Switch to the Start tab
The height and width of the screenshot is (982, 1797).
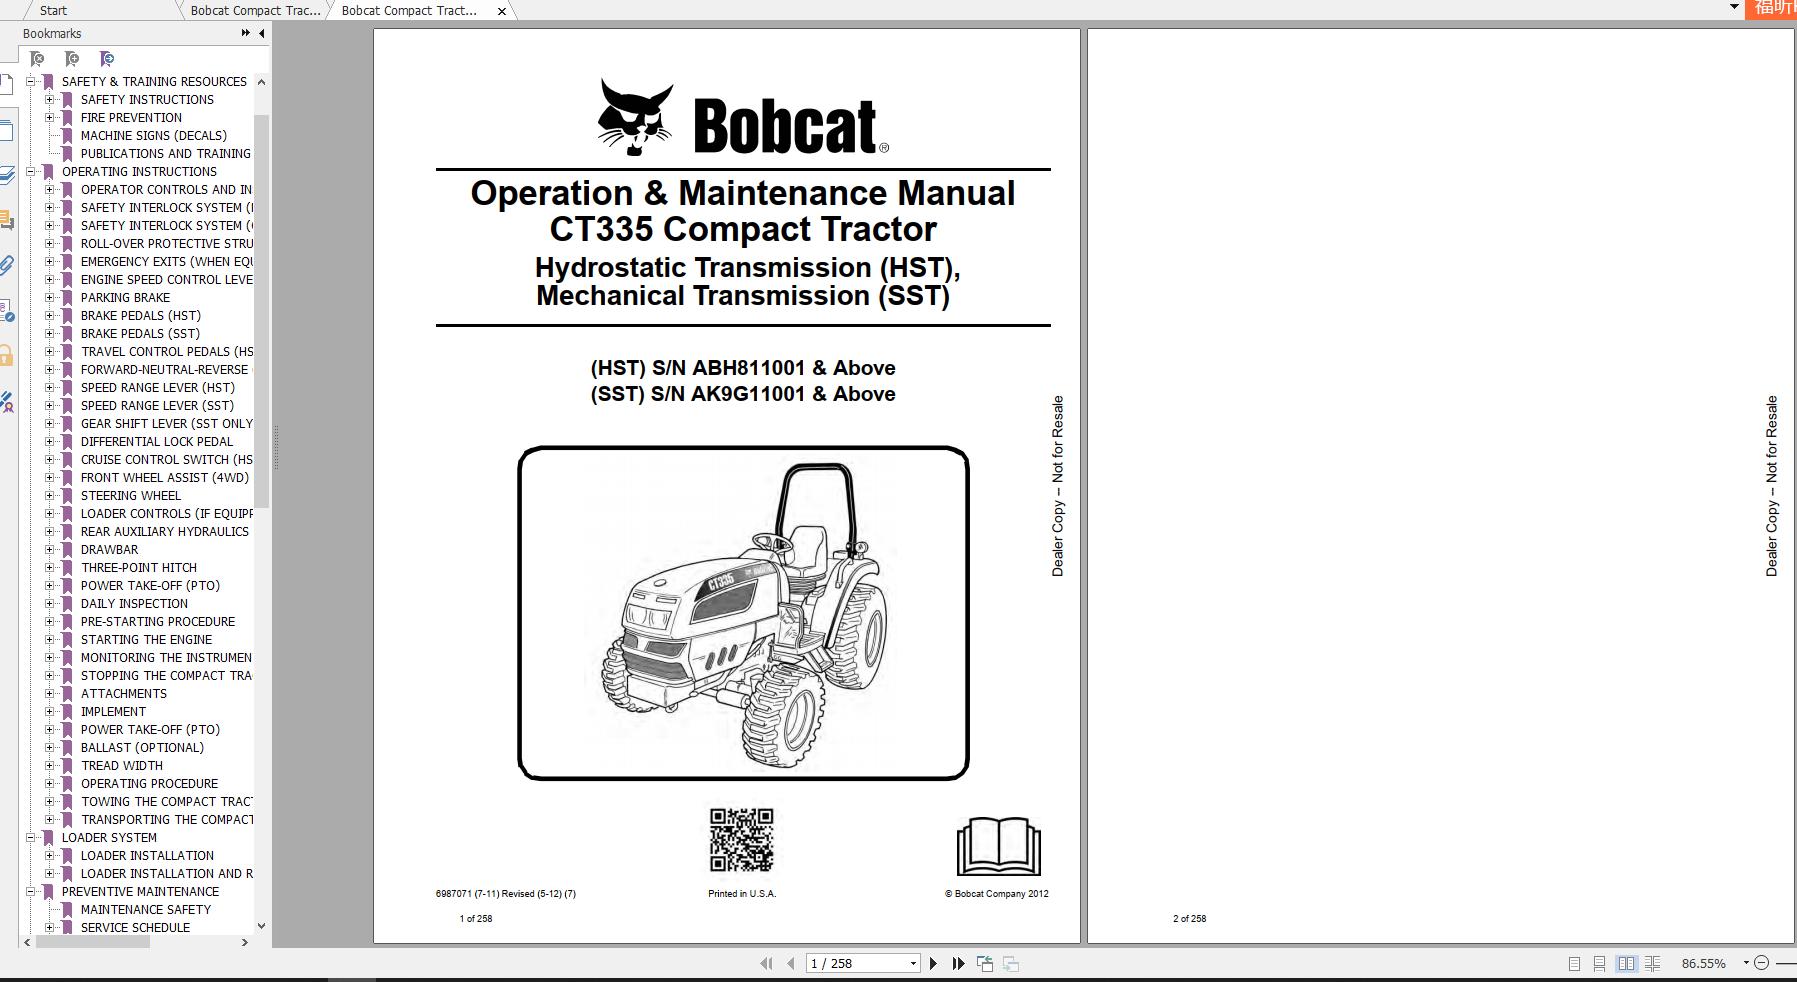[x=53, y=10]
